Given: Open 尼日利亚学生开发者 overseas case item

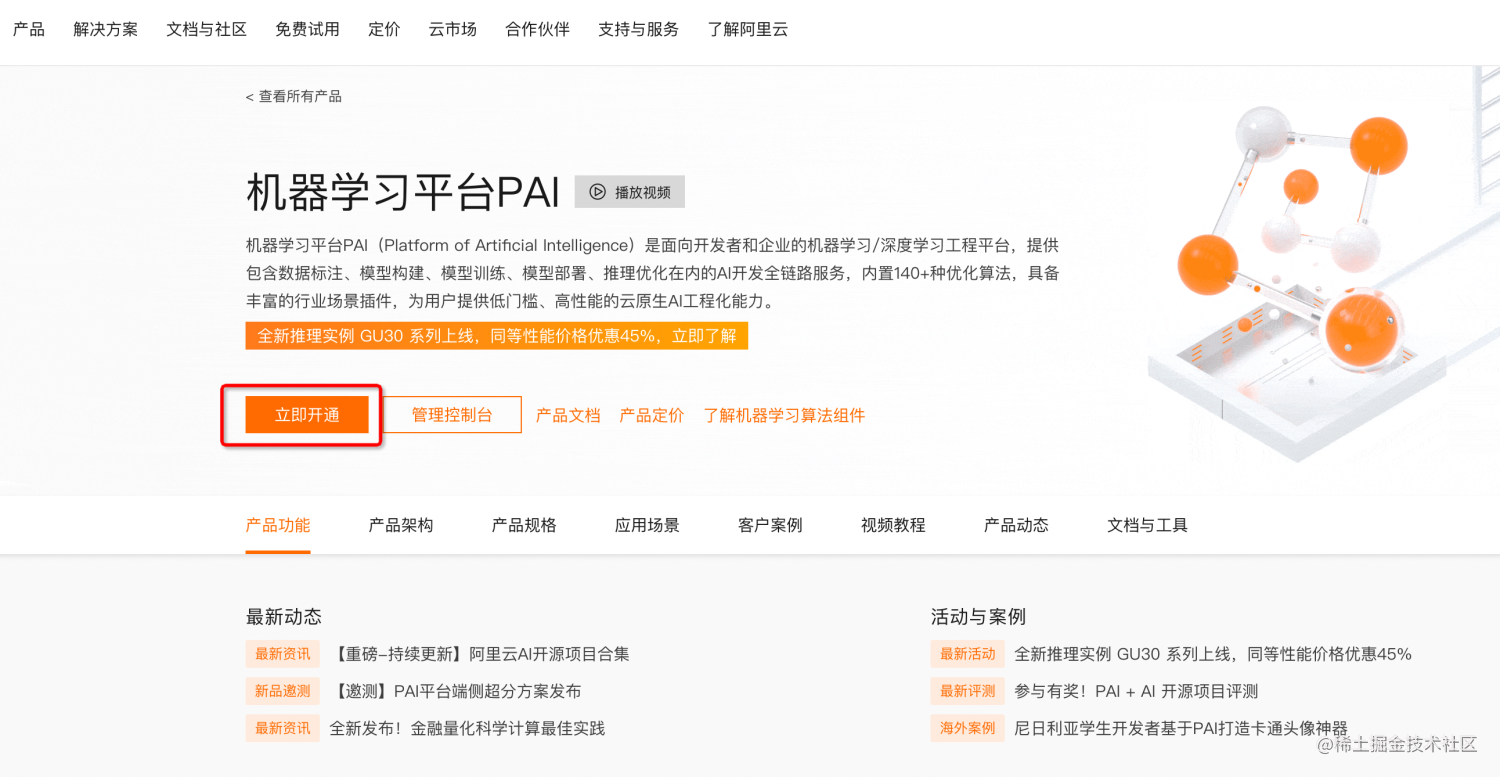Looking at the screenshot, I should [1181, 728].
